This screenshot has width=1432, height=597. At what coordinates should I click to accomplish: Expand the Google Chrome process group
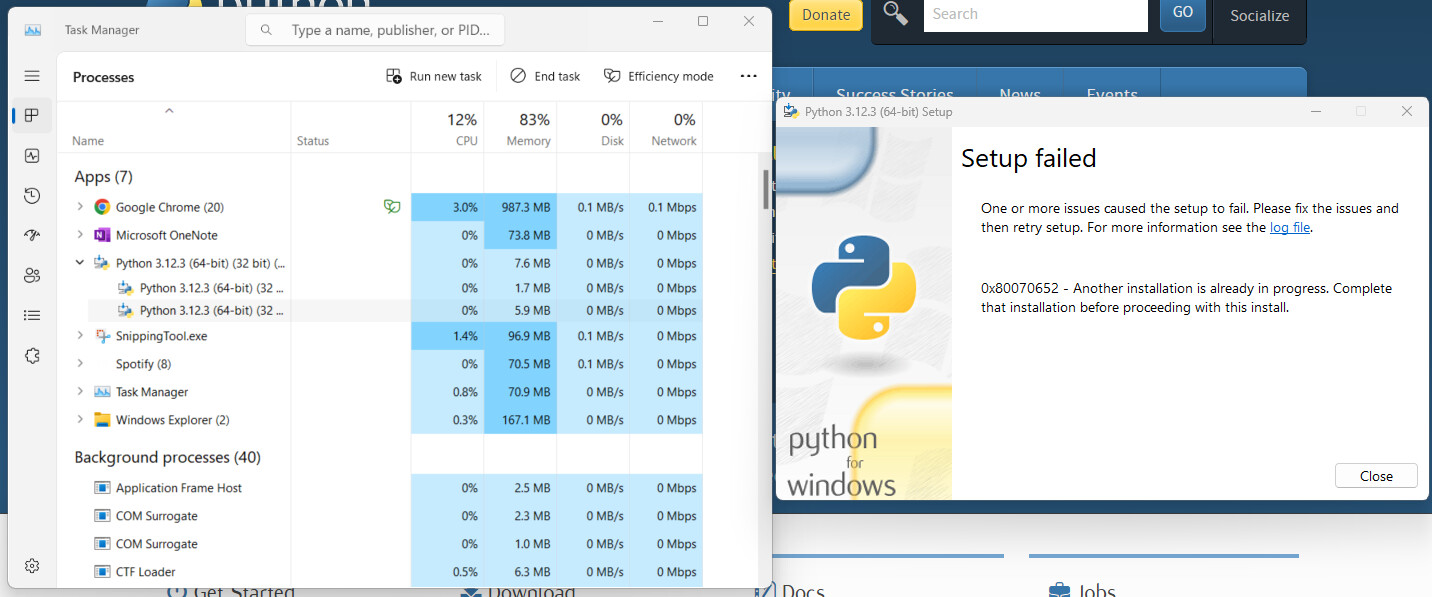pyautogui.click(x=80, y=207)
